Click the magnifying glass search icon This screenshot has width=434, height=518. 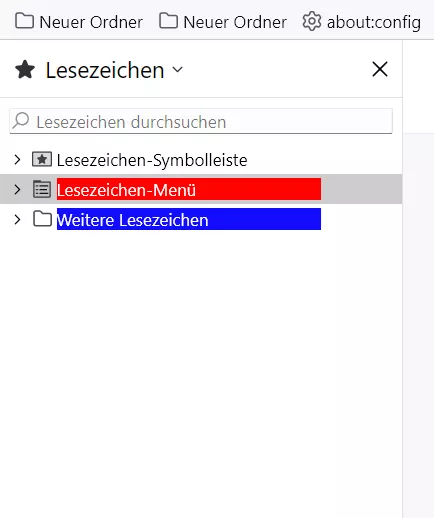21,120
